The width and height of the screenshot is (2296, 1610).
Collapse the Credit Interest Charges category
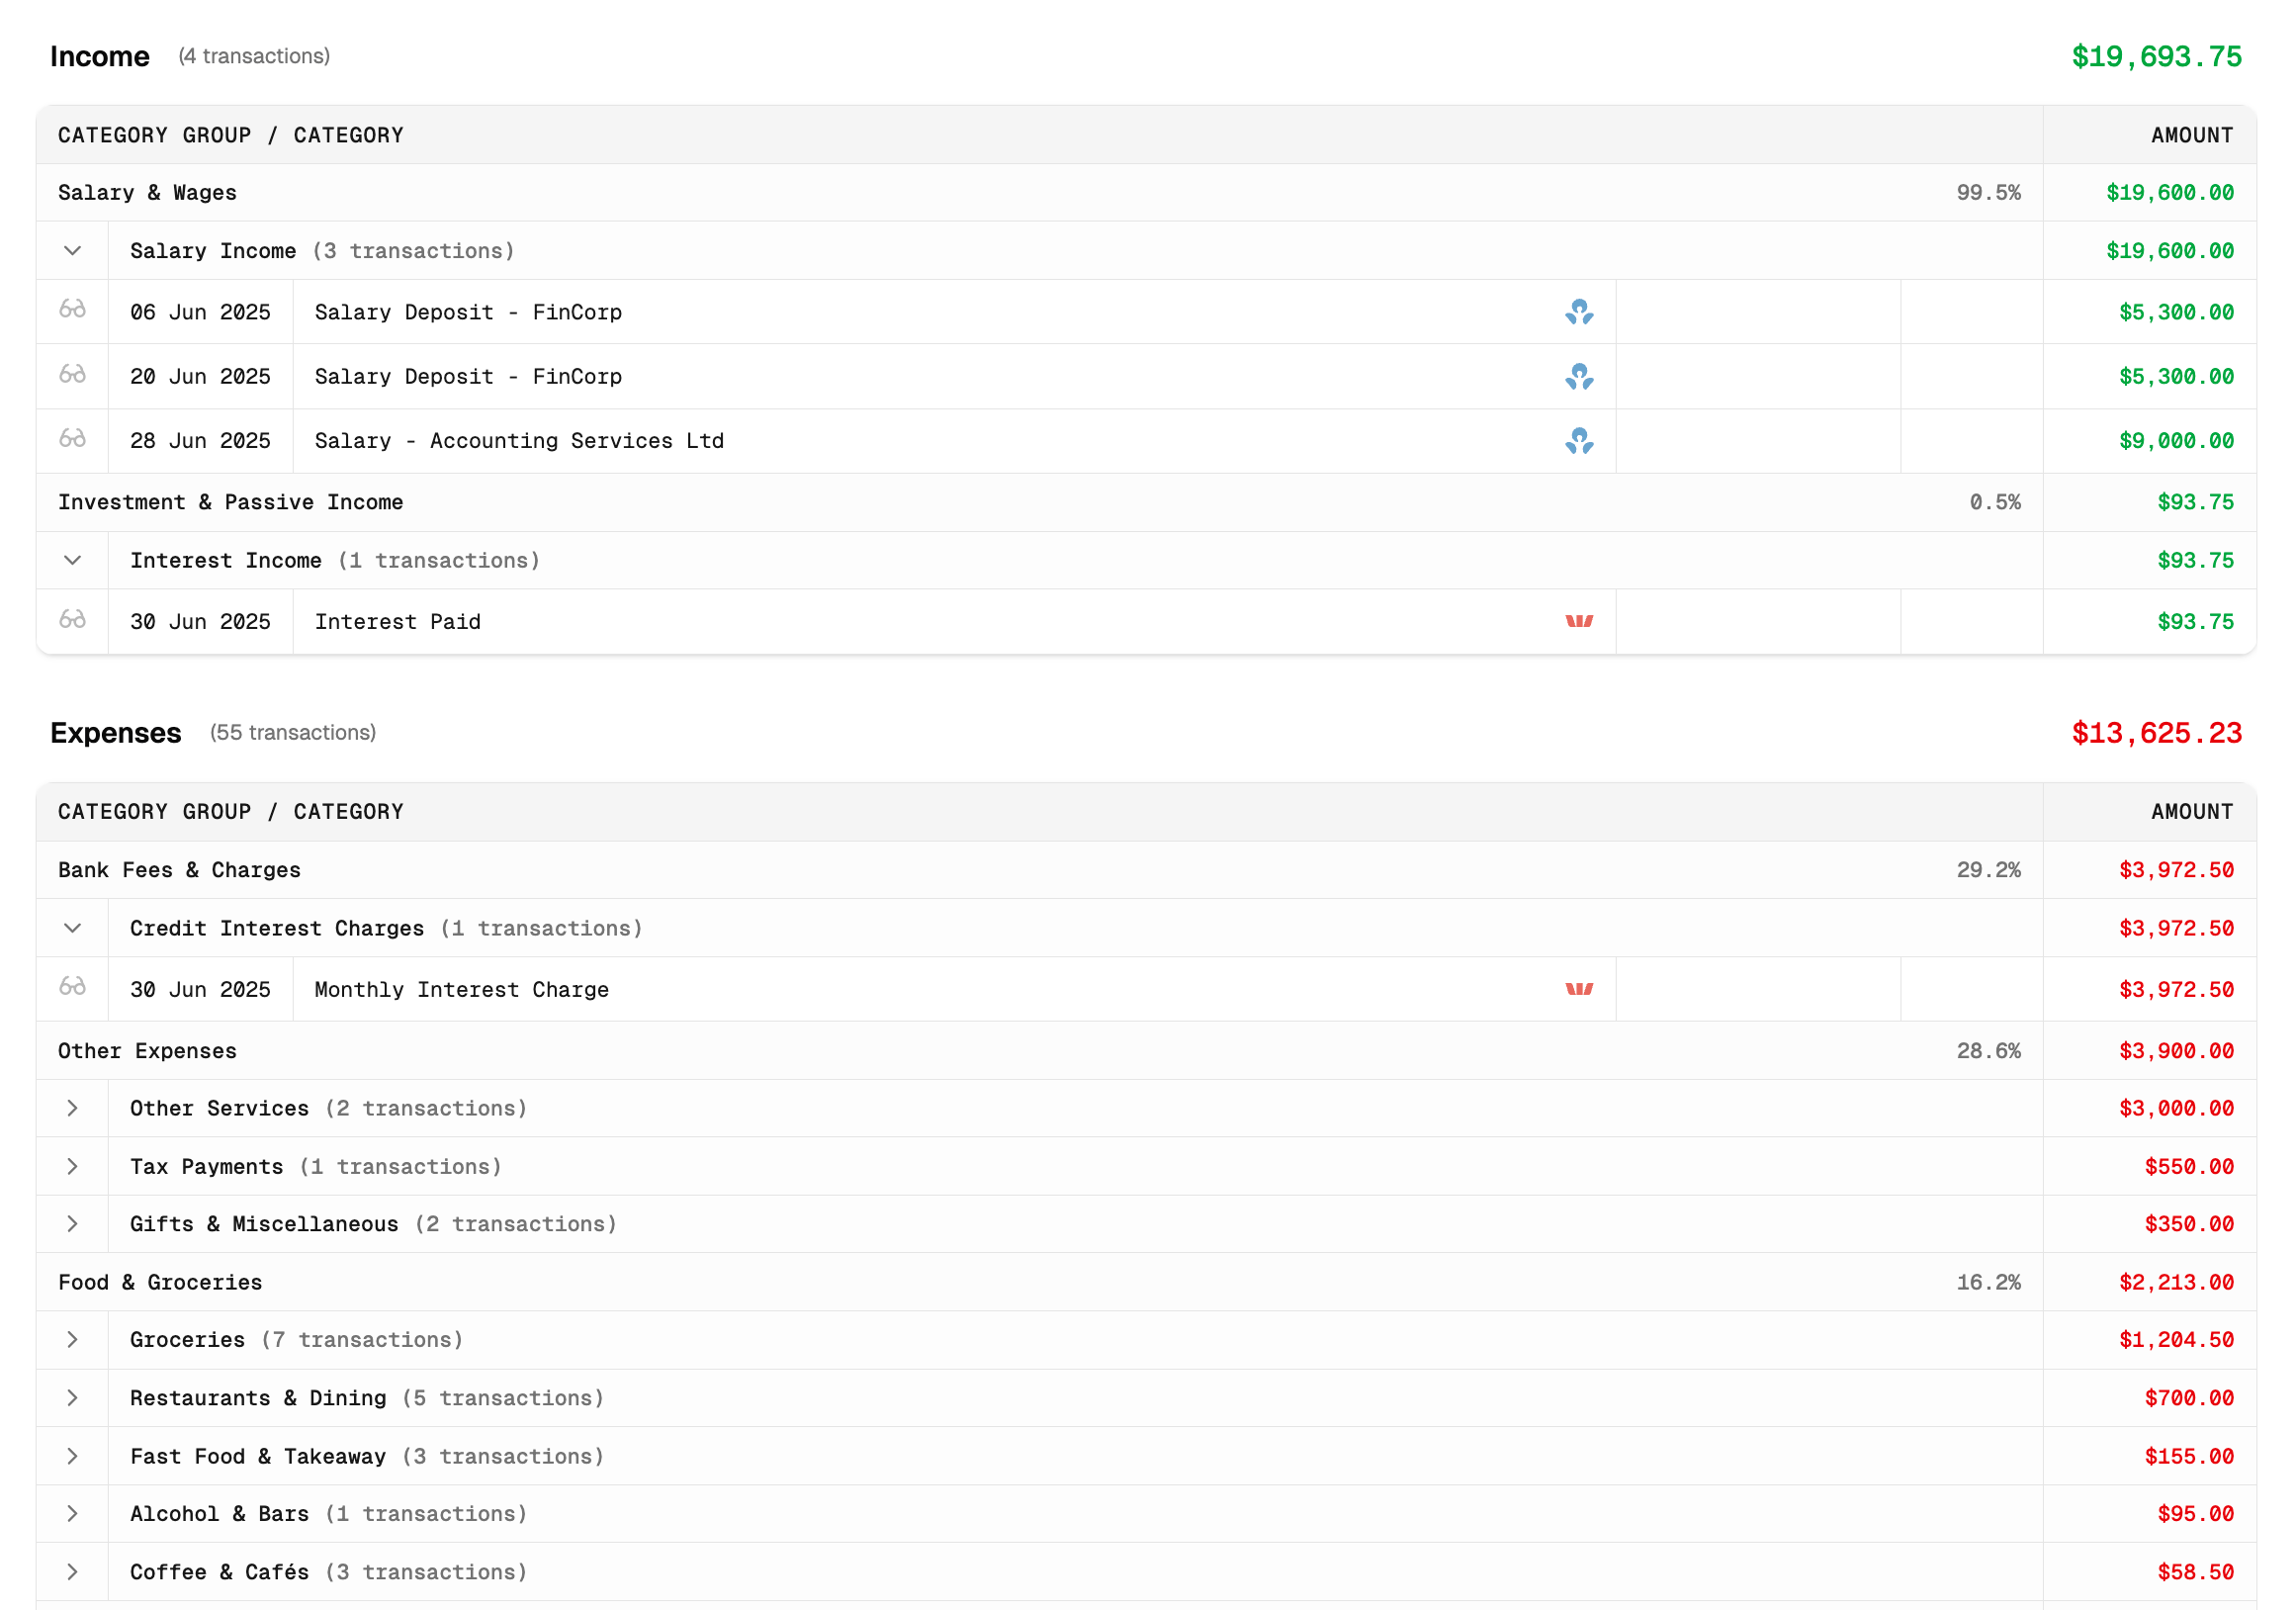[x=72, y=928]
